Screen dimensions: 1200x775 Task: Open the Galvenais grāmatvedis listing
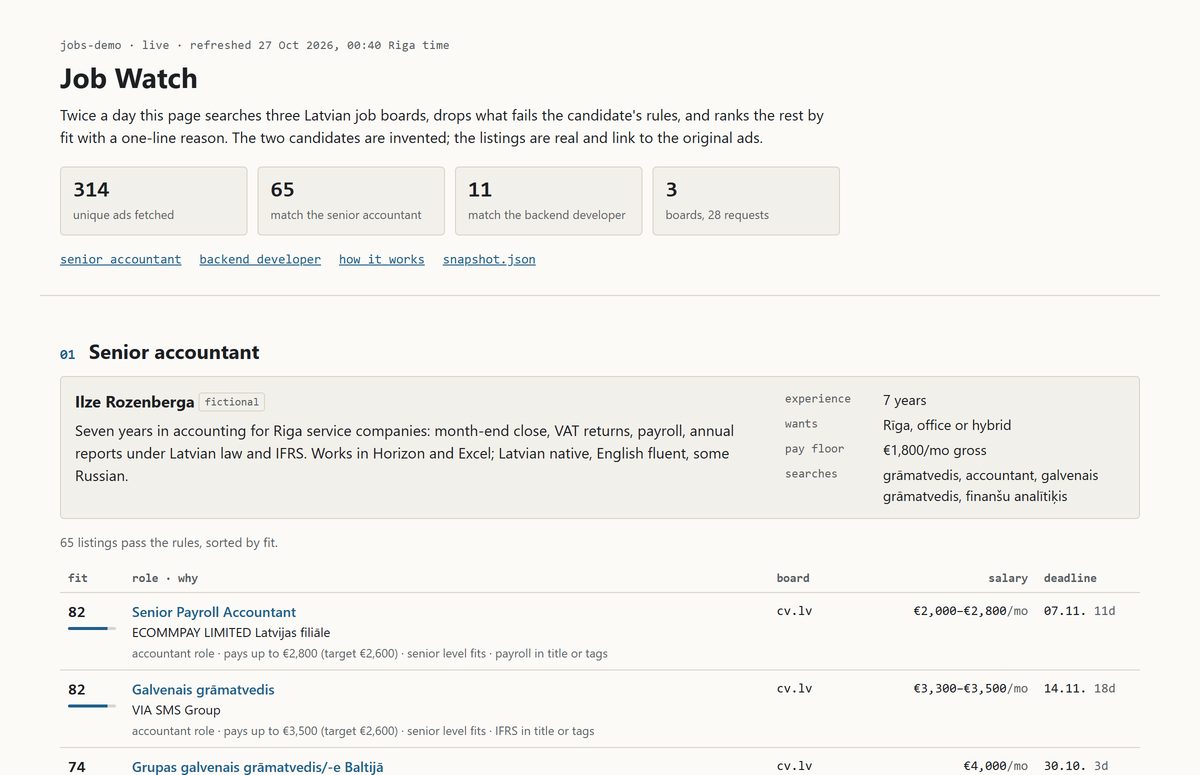[203, 690]
